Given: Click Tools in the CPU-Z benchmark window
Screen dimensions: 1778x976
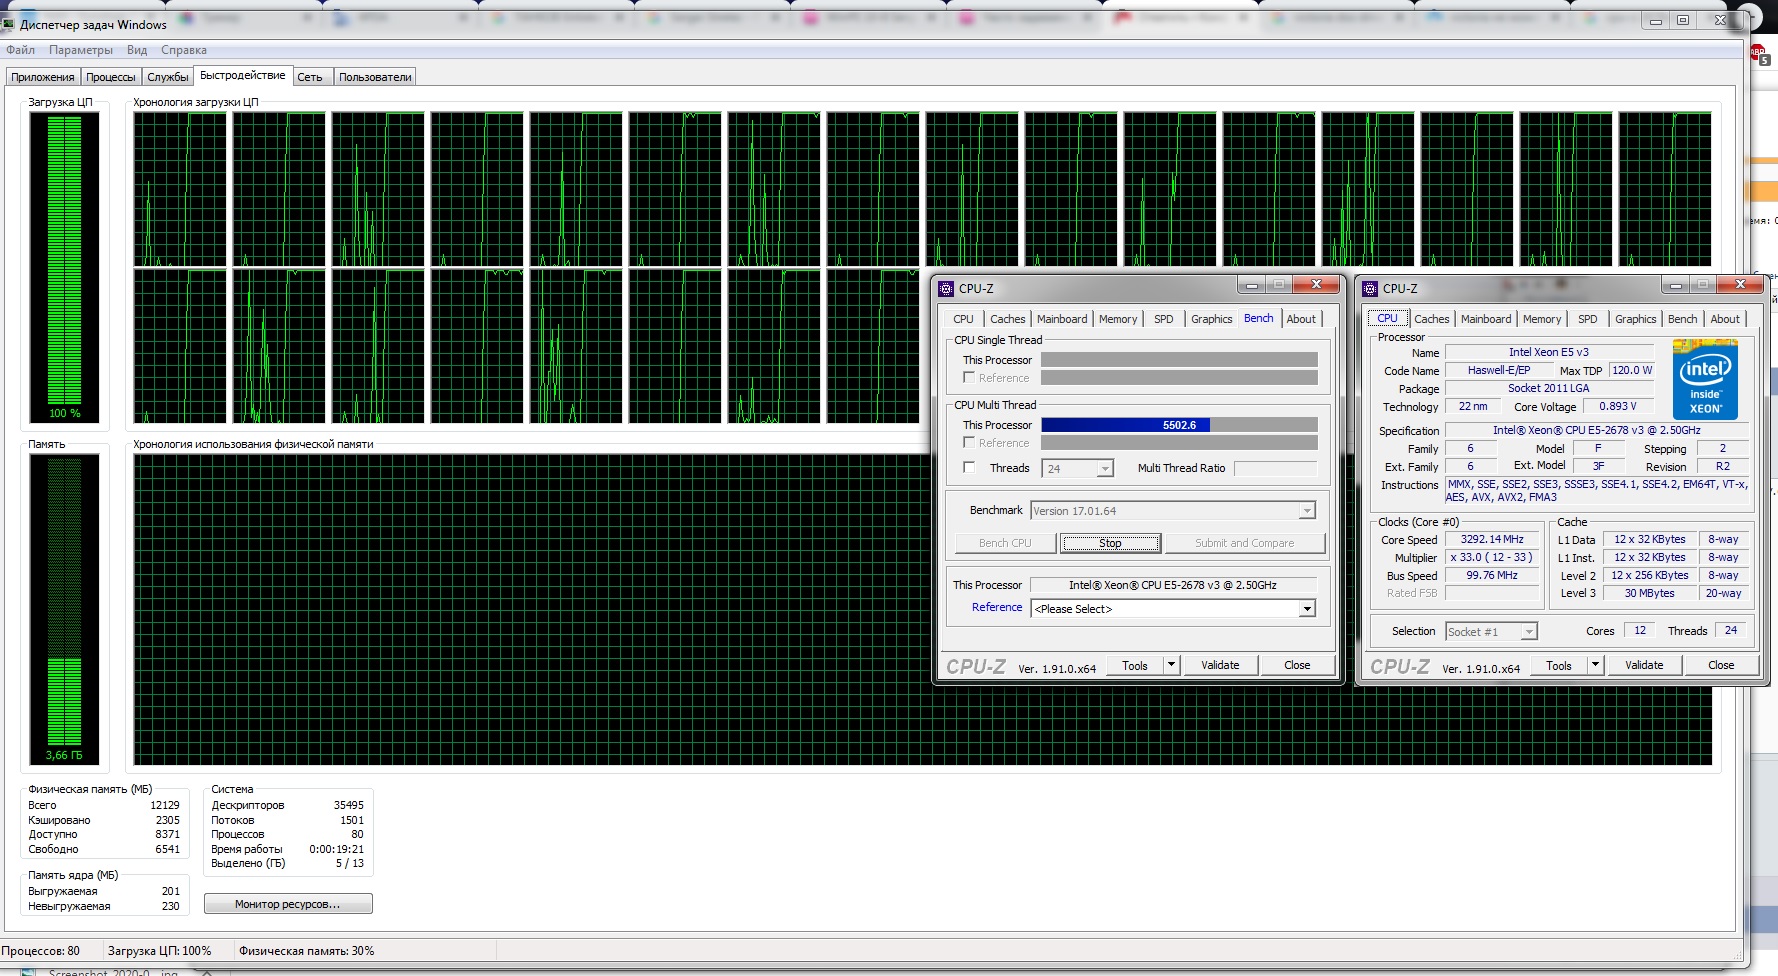Looking at the screenshot, I should [x=1135, y=665].
